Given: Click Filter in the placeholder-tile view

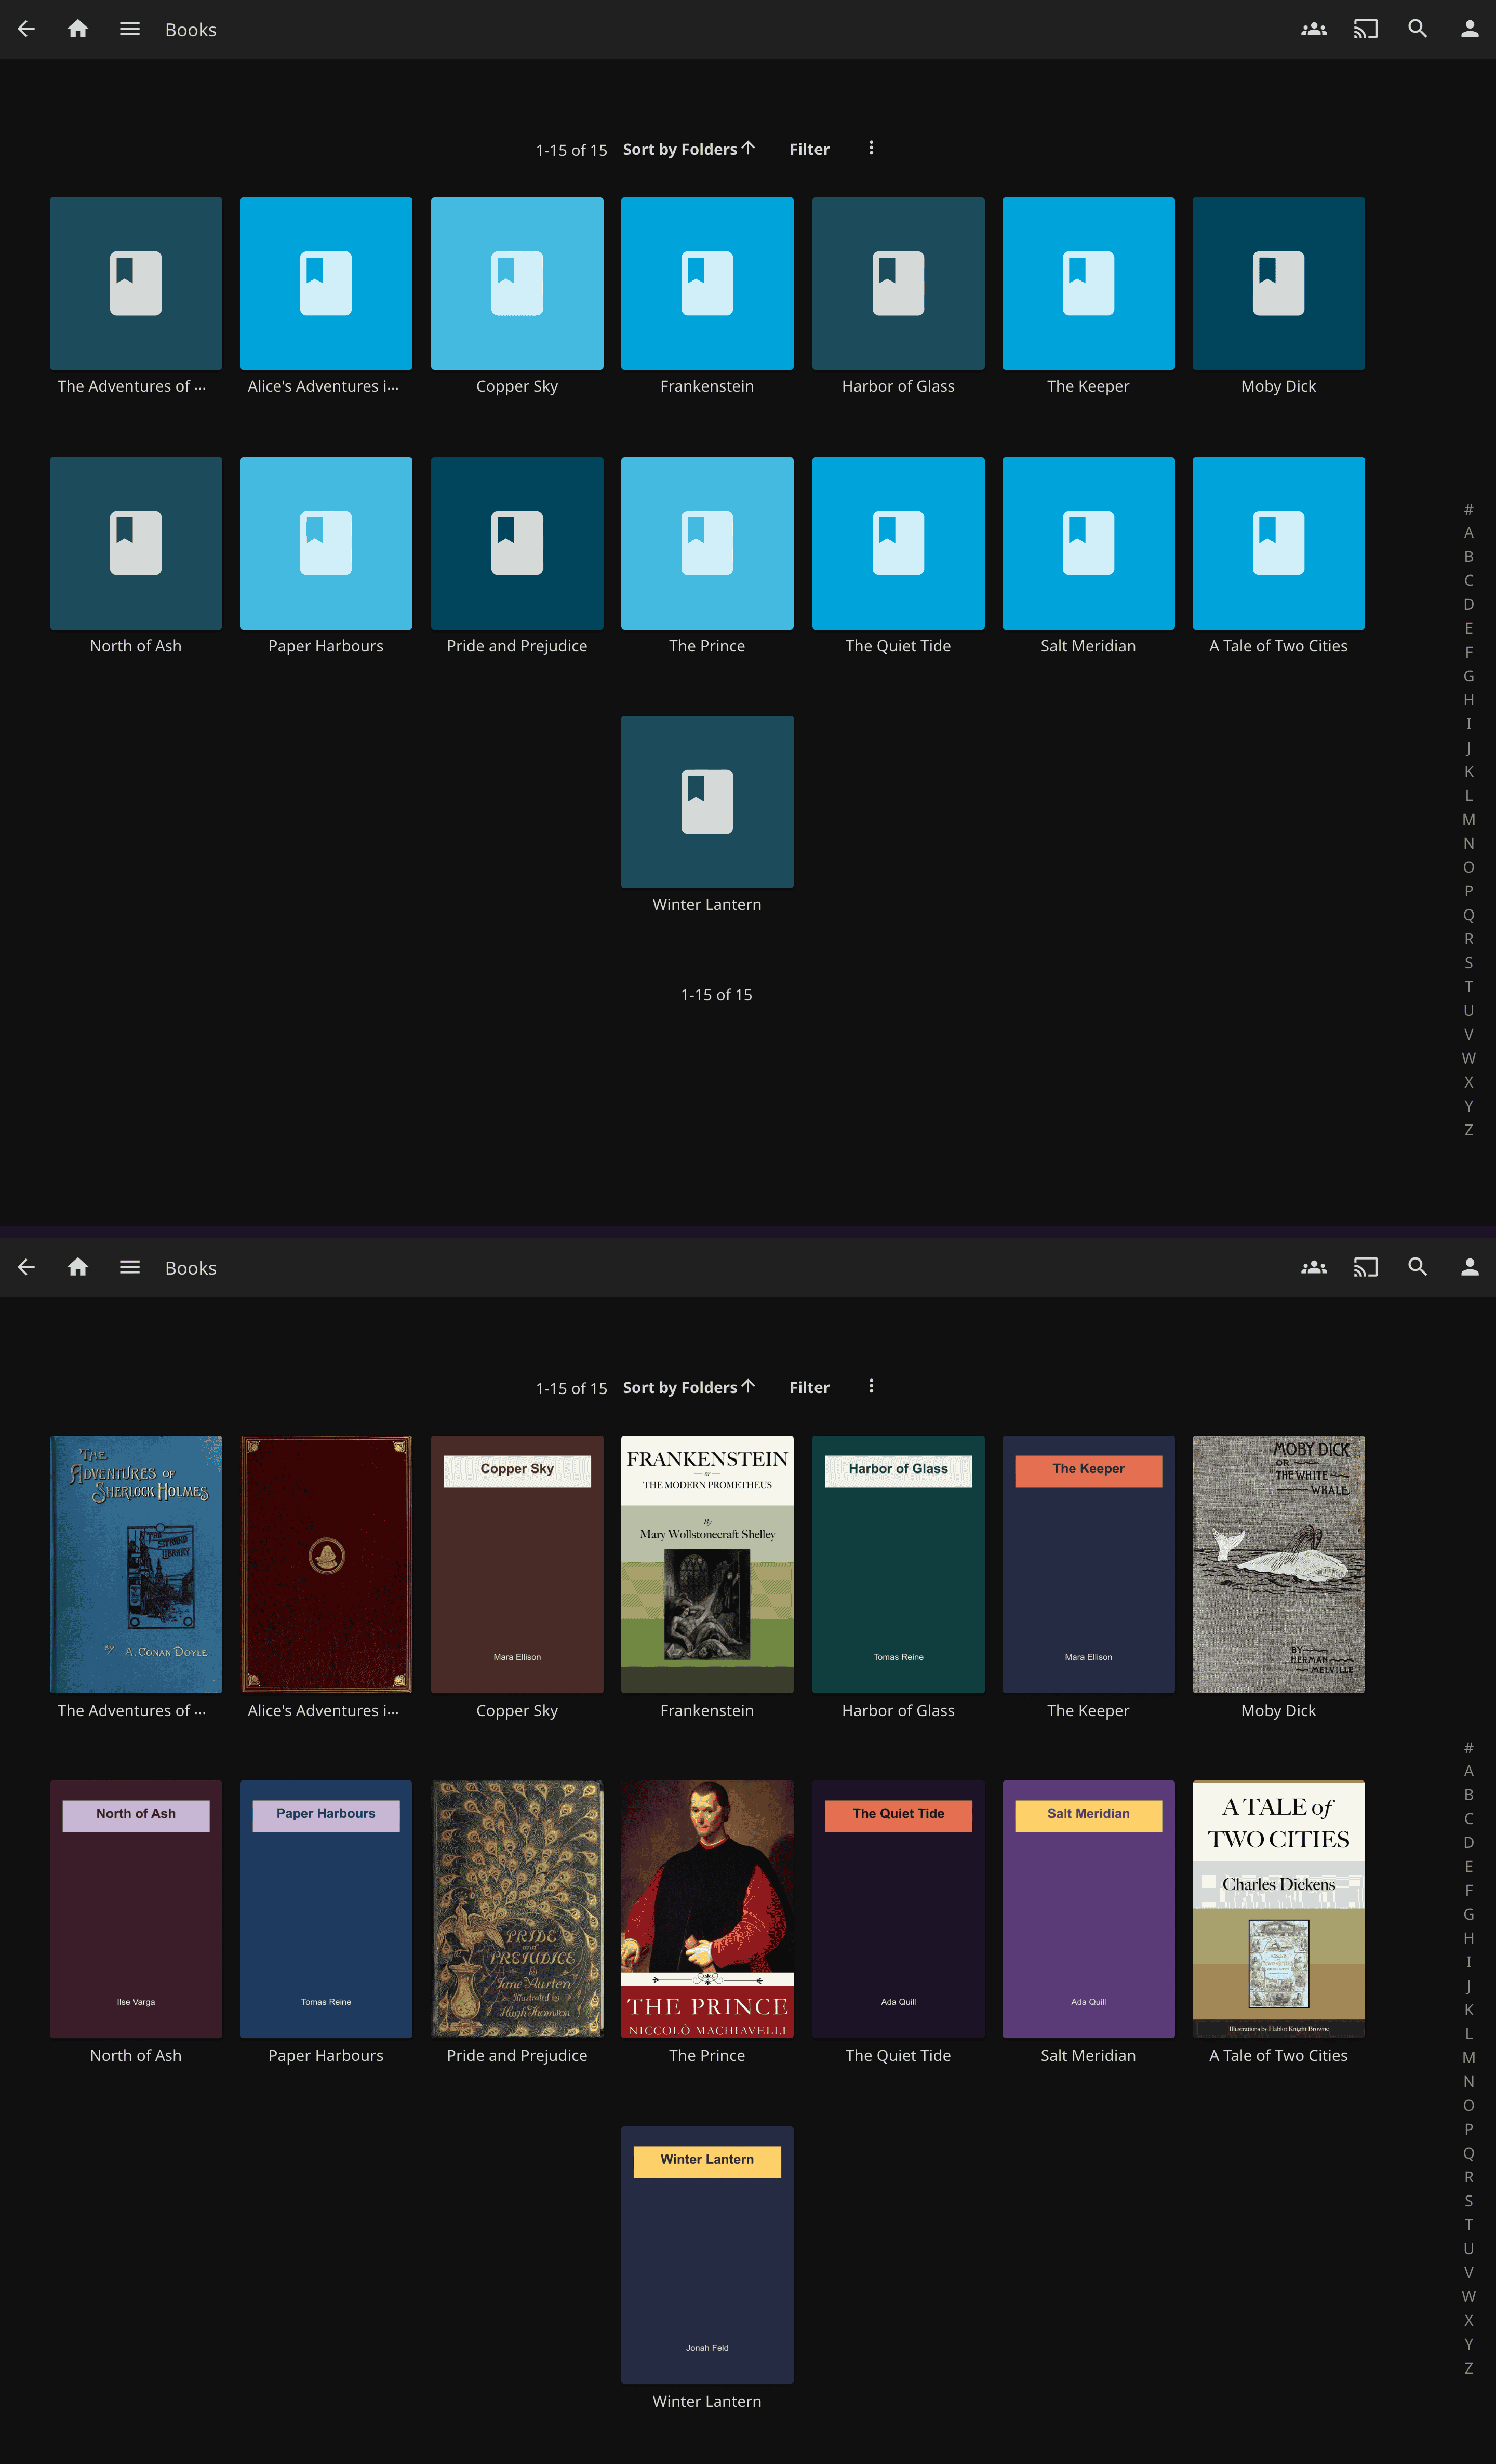Looking at the screenshot, I should pyautogui.click(x=809, y=149).
